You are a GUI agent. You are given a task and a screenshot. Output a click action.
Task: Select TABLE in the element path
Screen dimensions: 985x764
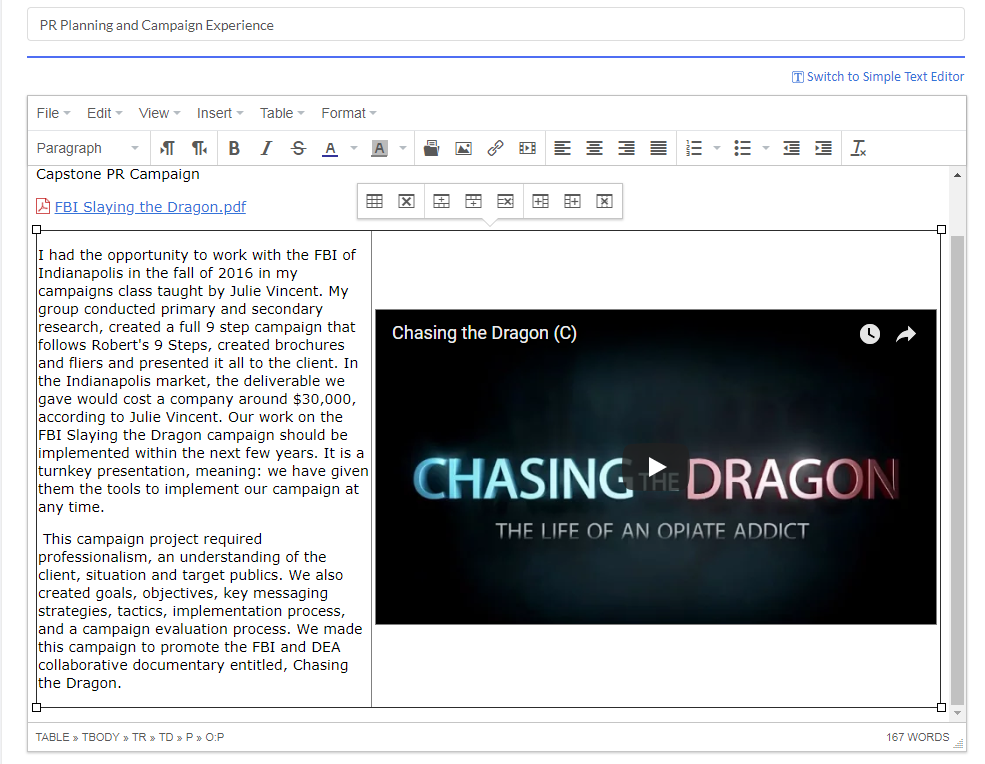pyautogui.click(x=52, y=737)
